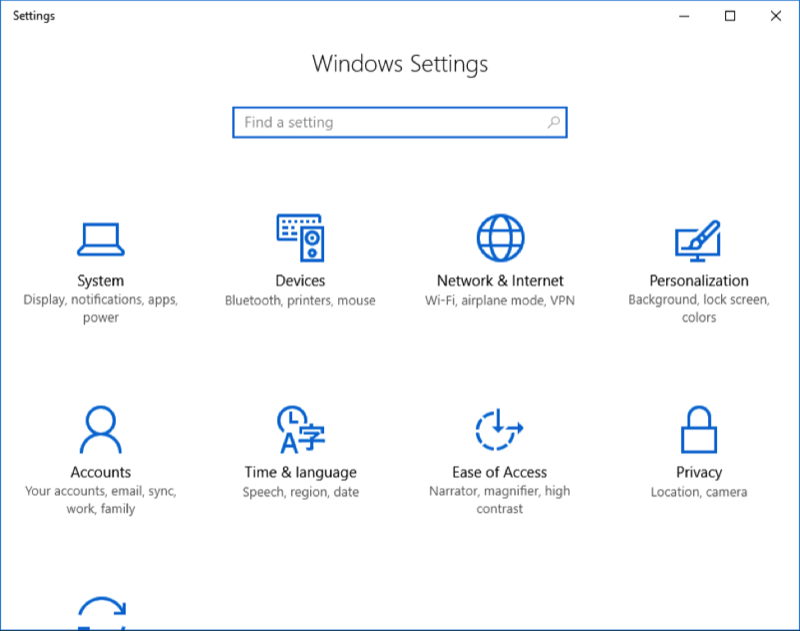
Task: Minimize the Settings window
Action: click(684, 16)
